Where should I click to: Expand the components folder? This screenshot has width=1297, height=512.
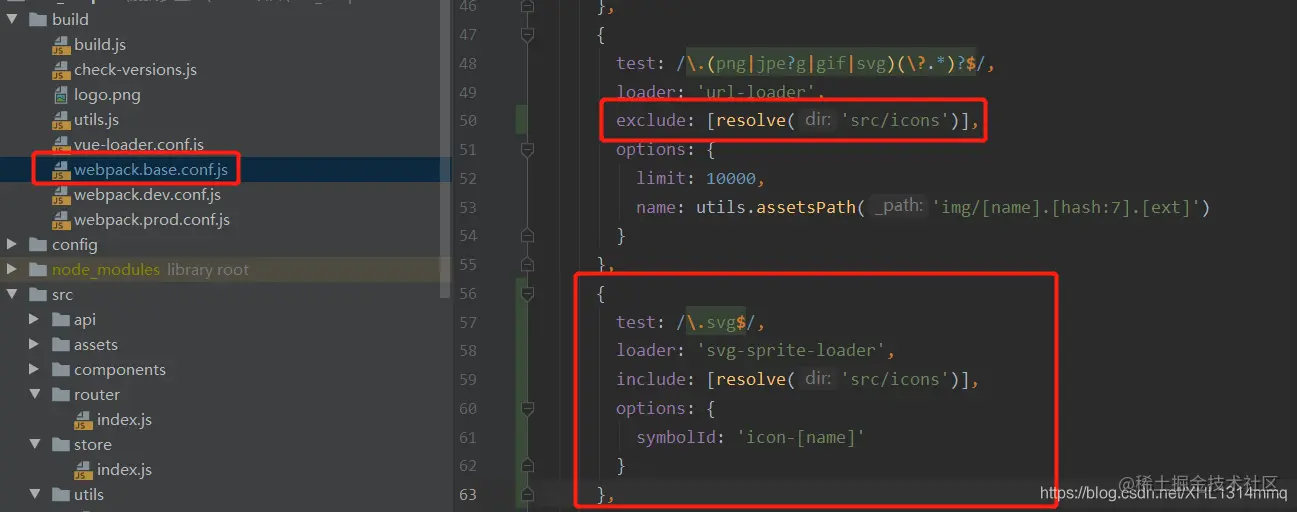point(34,370)
